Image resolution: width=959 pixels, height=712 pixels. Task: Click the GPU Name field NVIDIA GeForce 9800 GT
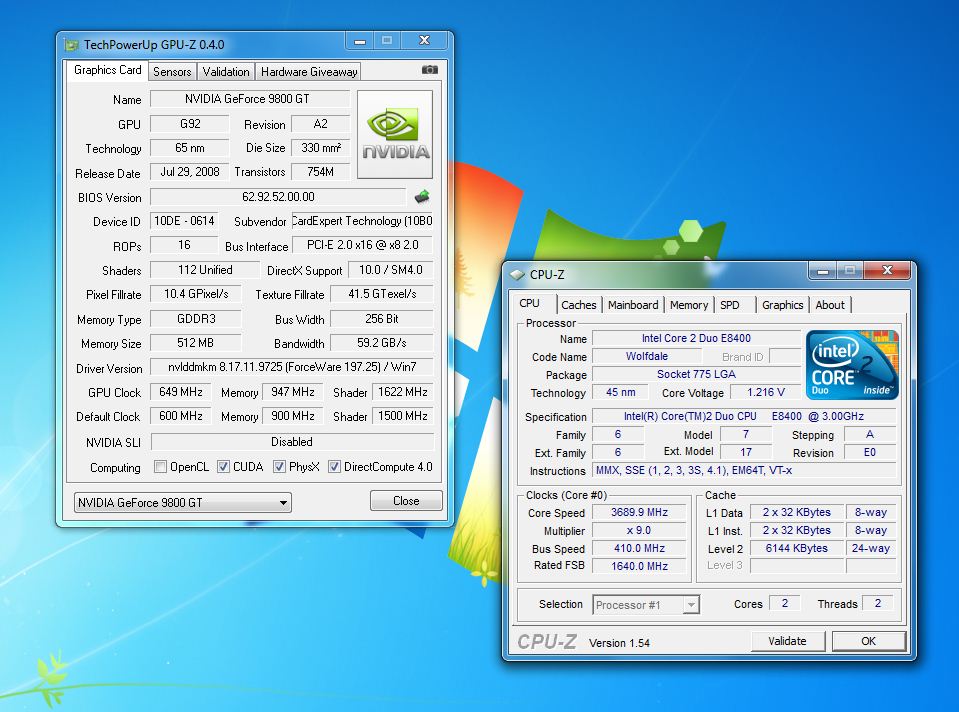click(250, 99)
